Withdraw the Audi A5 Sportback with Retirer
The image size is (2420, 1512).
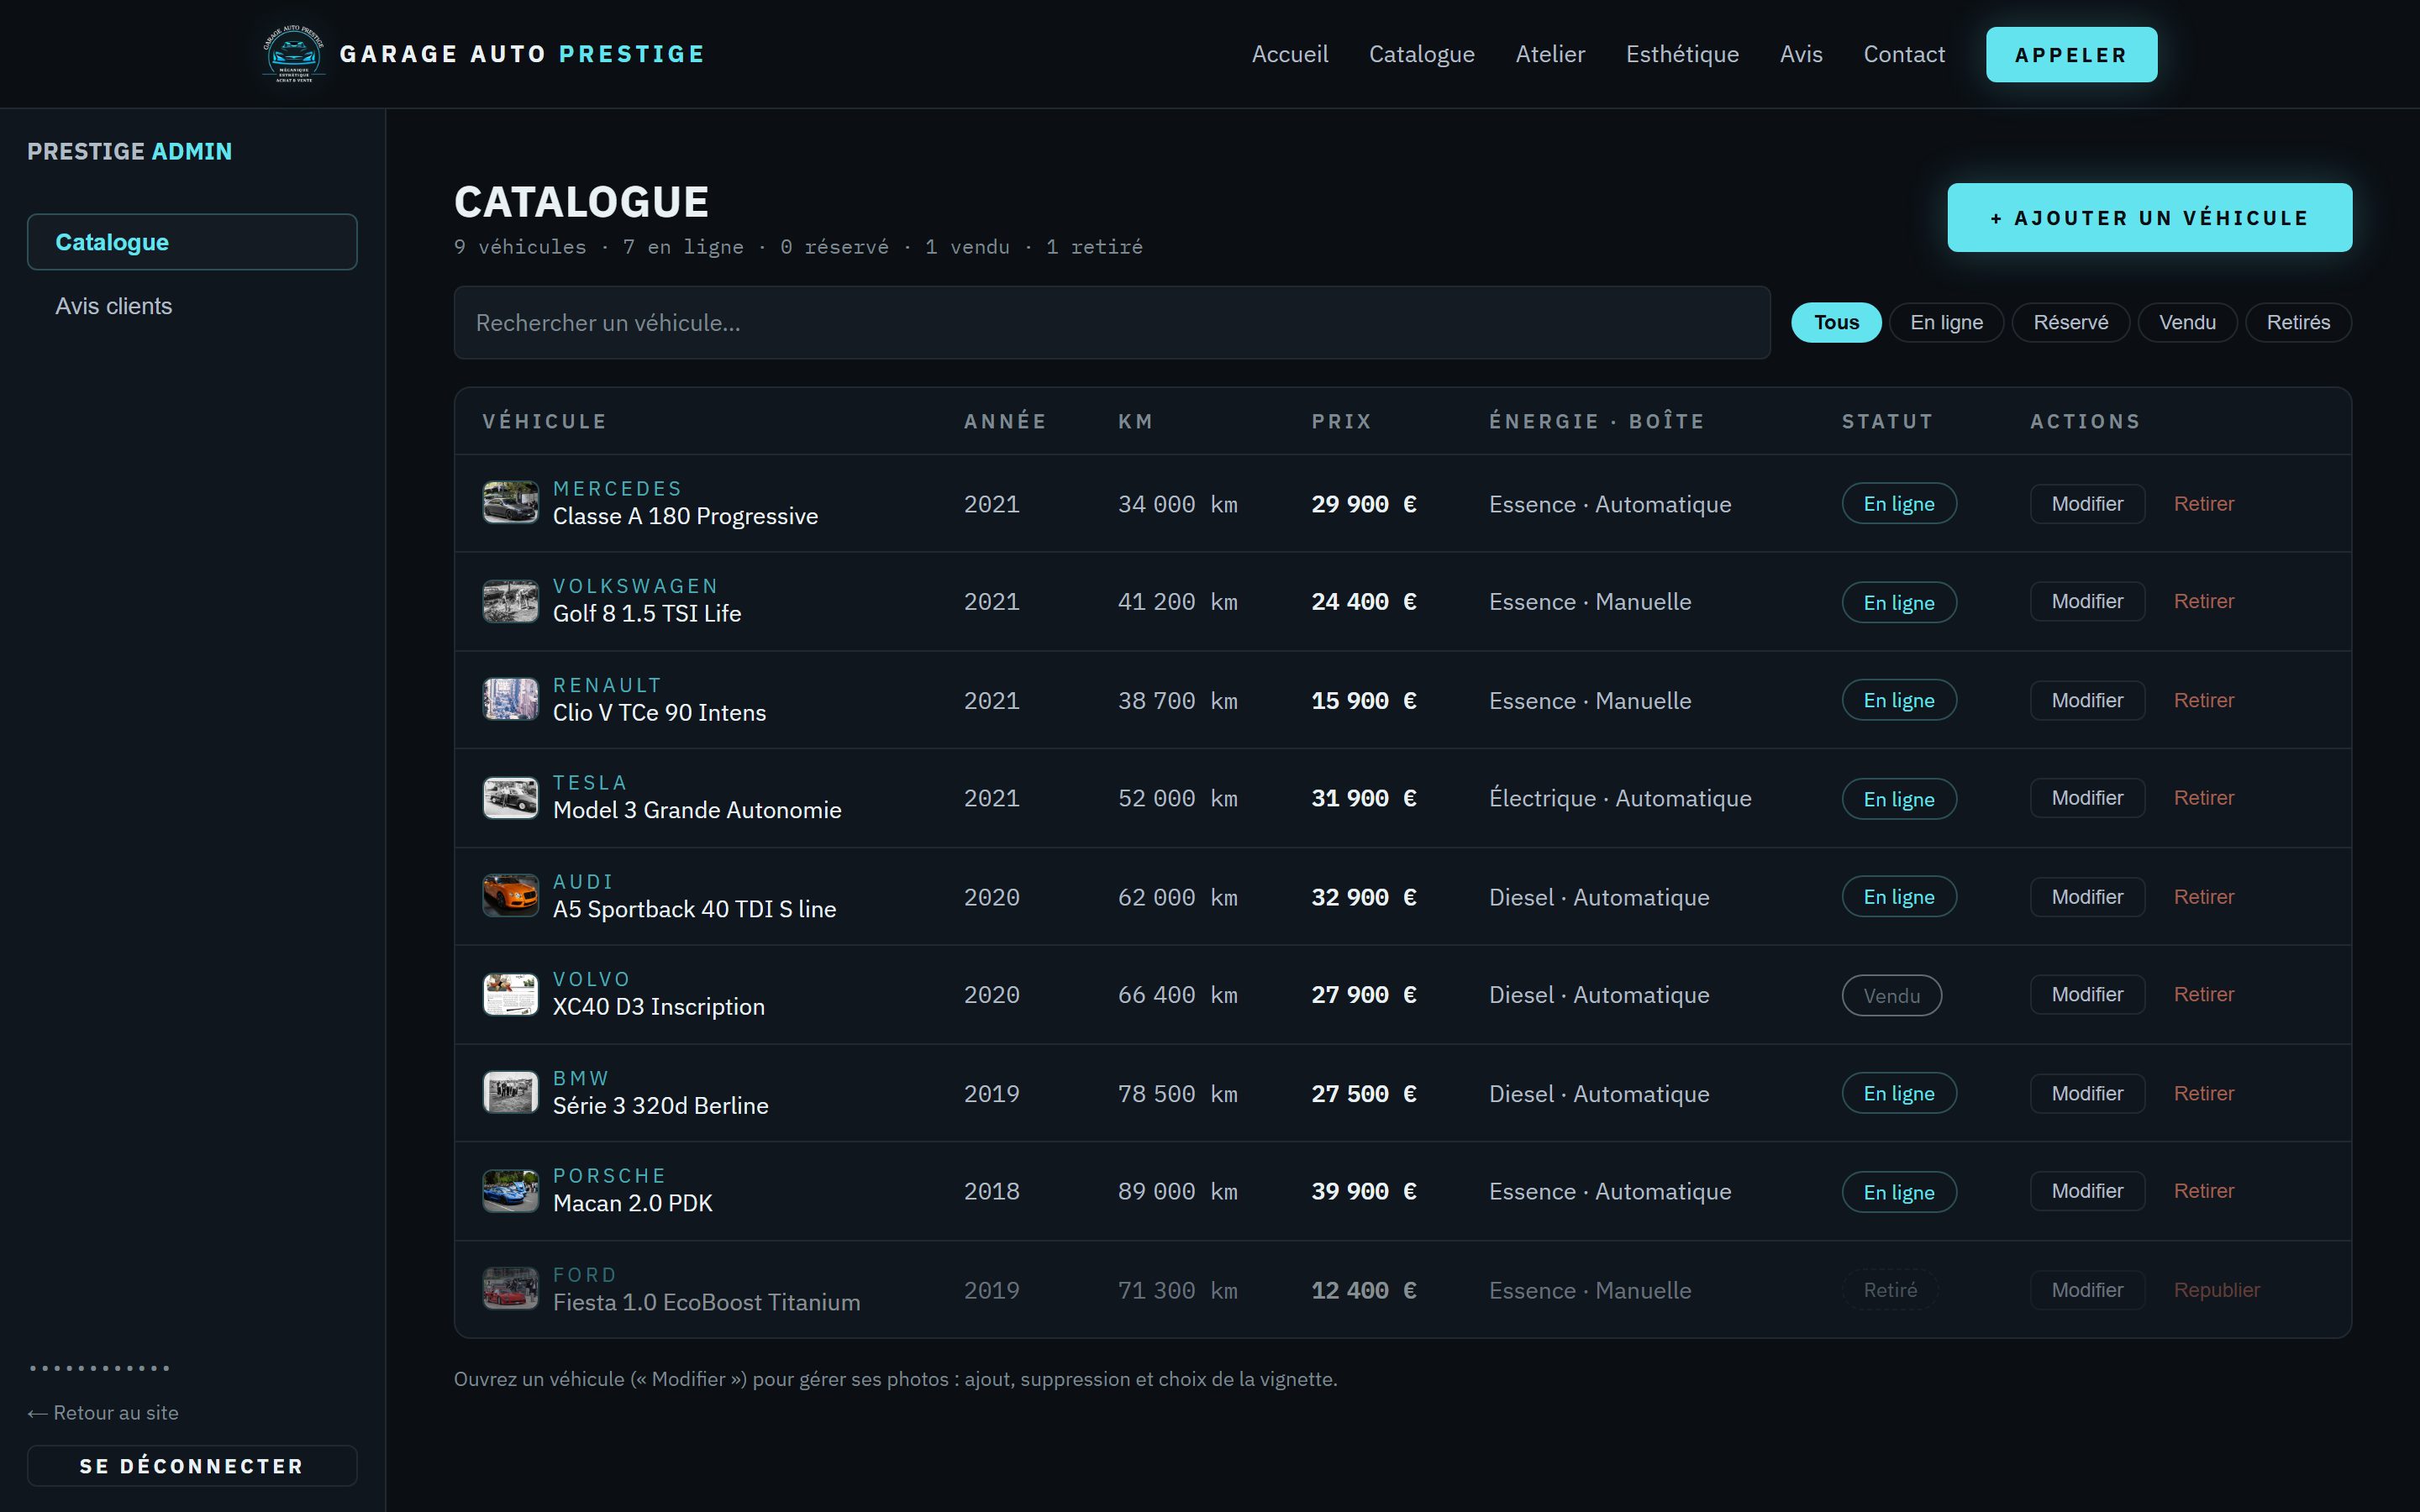pyautogui.click(x=2203, y=897)
